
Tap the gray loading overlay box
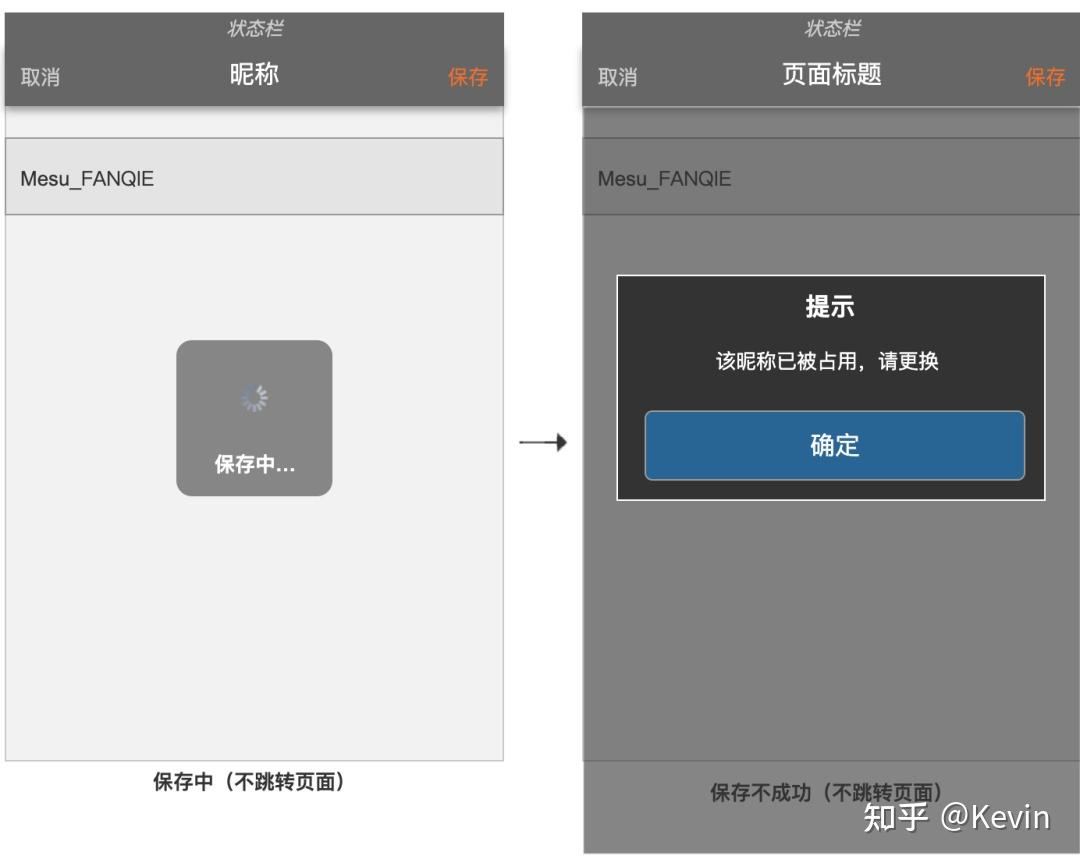tap(254, 418)
